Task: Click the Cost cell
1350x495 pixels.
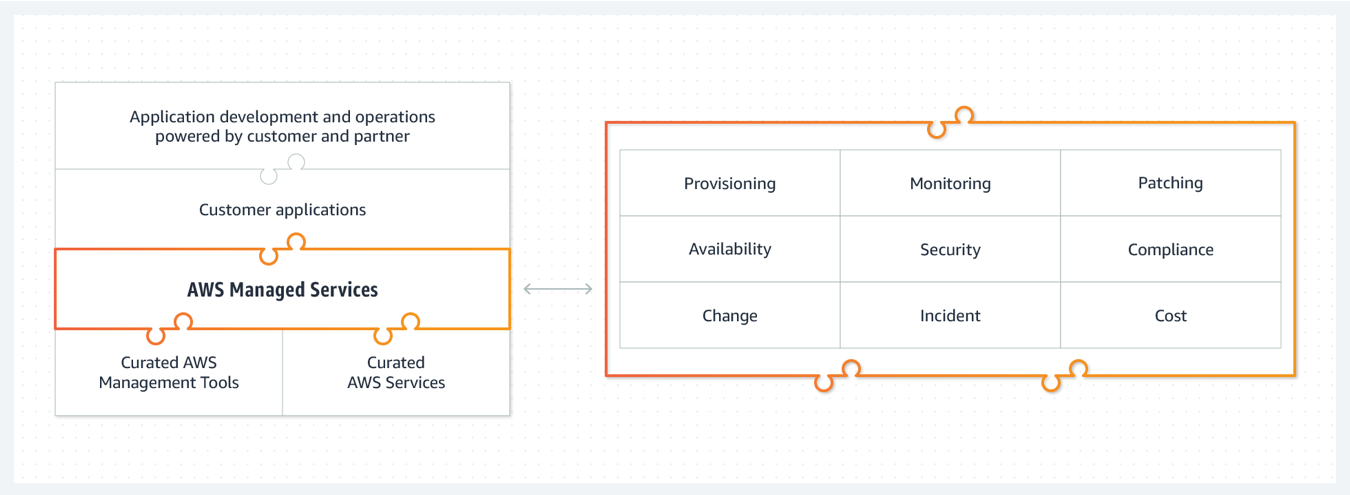Action: pyautogui.click(x=1170, y=316)
